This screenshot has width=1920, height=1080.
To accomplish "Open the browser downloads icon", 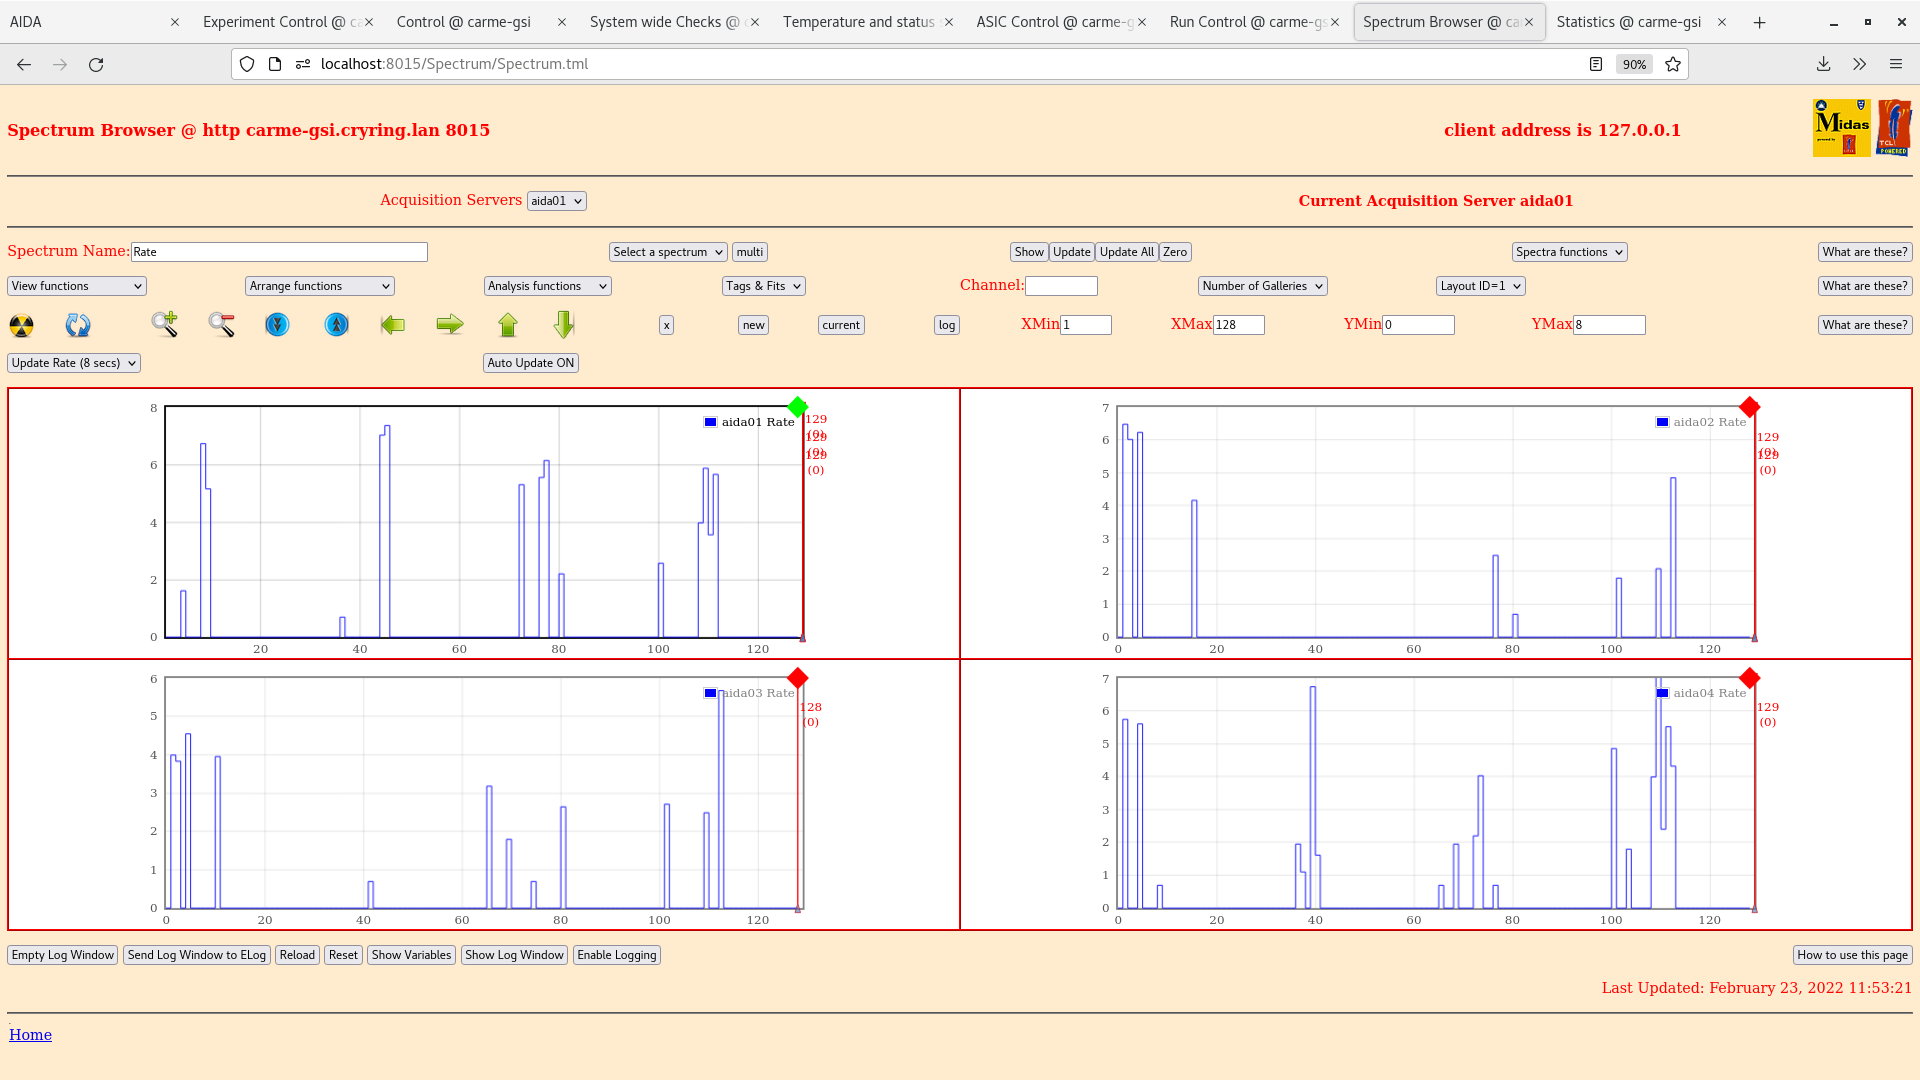I will [x=1823, y=64].
